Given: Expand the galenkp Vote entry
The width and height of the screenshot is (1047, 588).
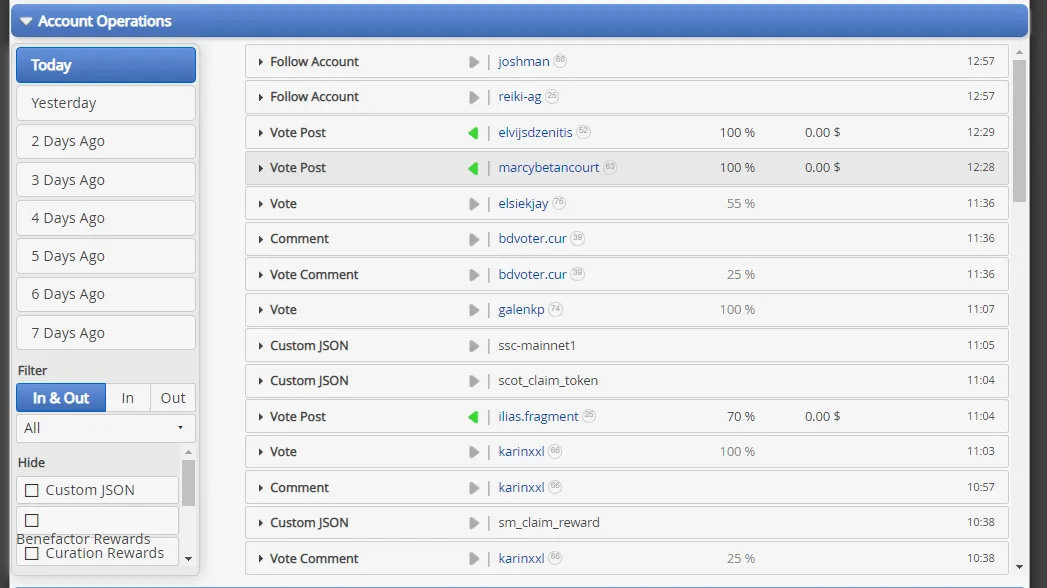Looking at the screenshot, I should (260, 310).
